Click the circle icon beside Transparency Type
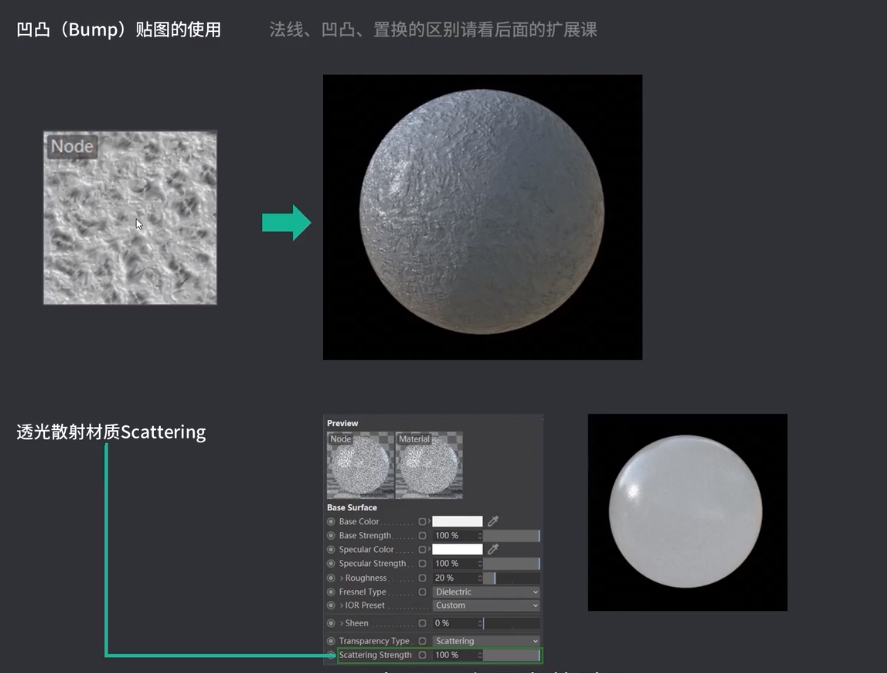Image resolution: width=887 pixels, height=673 pixels. coord(331,641)
